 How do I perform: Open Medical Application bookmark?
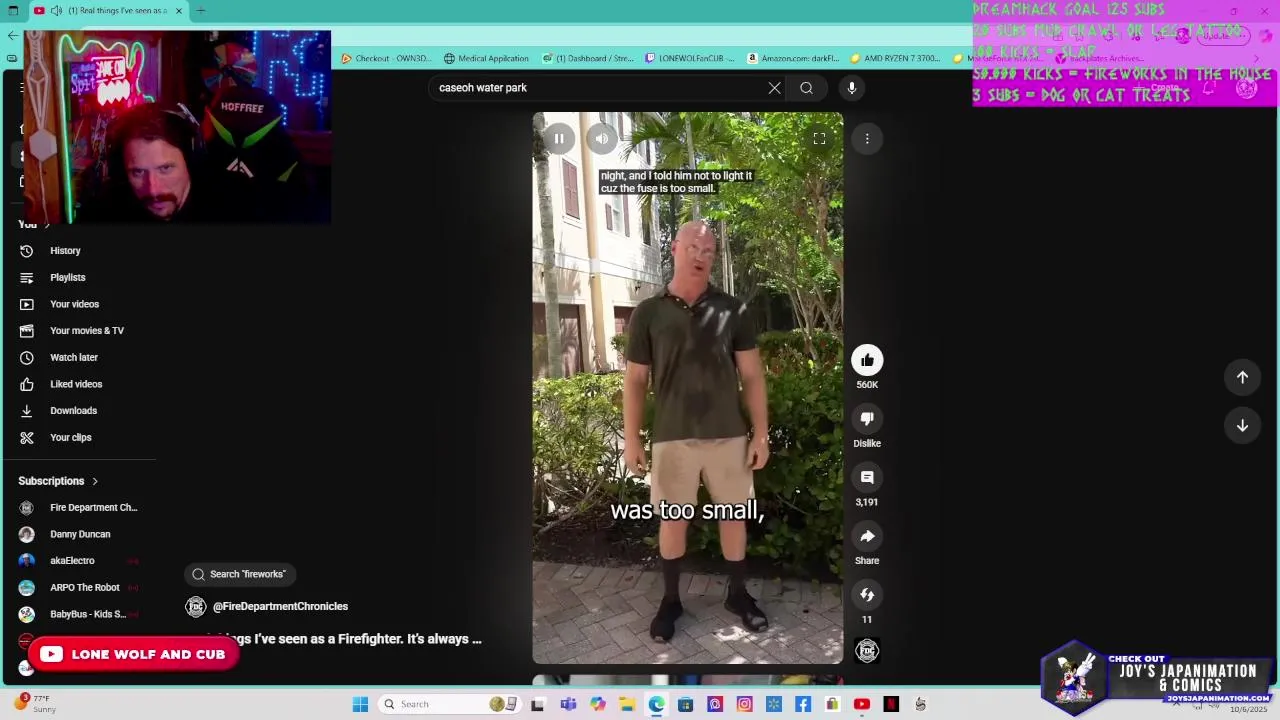click(487, 58)
